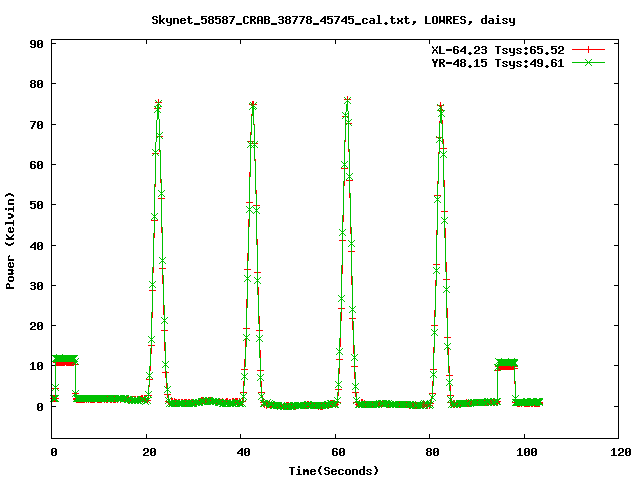
Task: Select the legend entry 'YR-48.15 Tsys:49.61'
Action: coord(498,63)
